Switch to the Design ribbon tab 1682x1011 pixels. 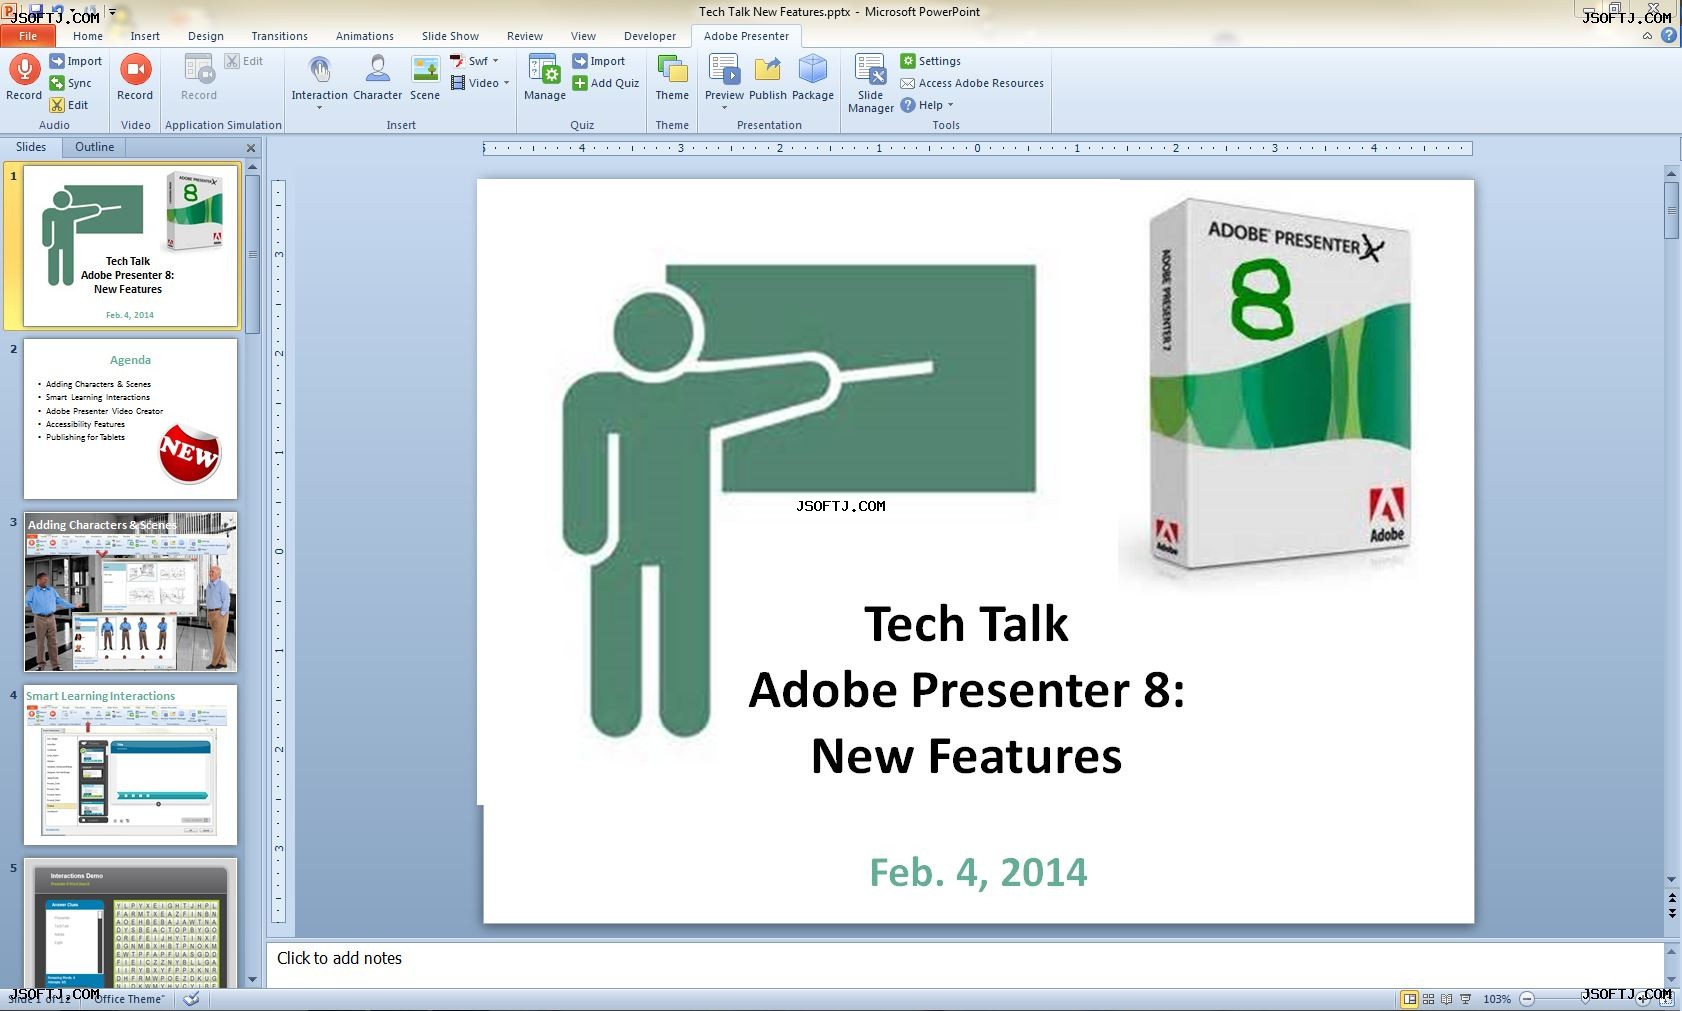point(206,36)
